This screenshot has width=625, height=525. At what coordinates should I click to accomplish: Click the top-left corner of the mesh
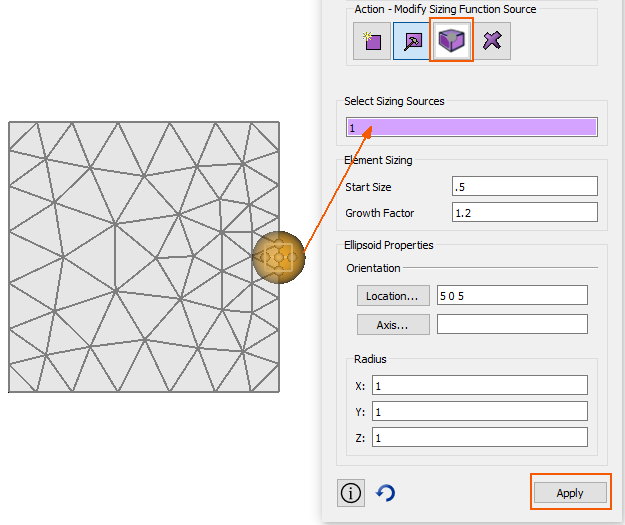pos(10,123)
